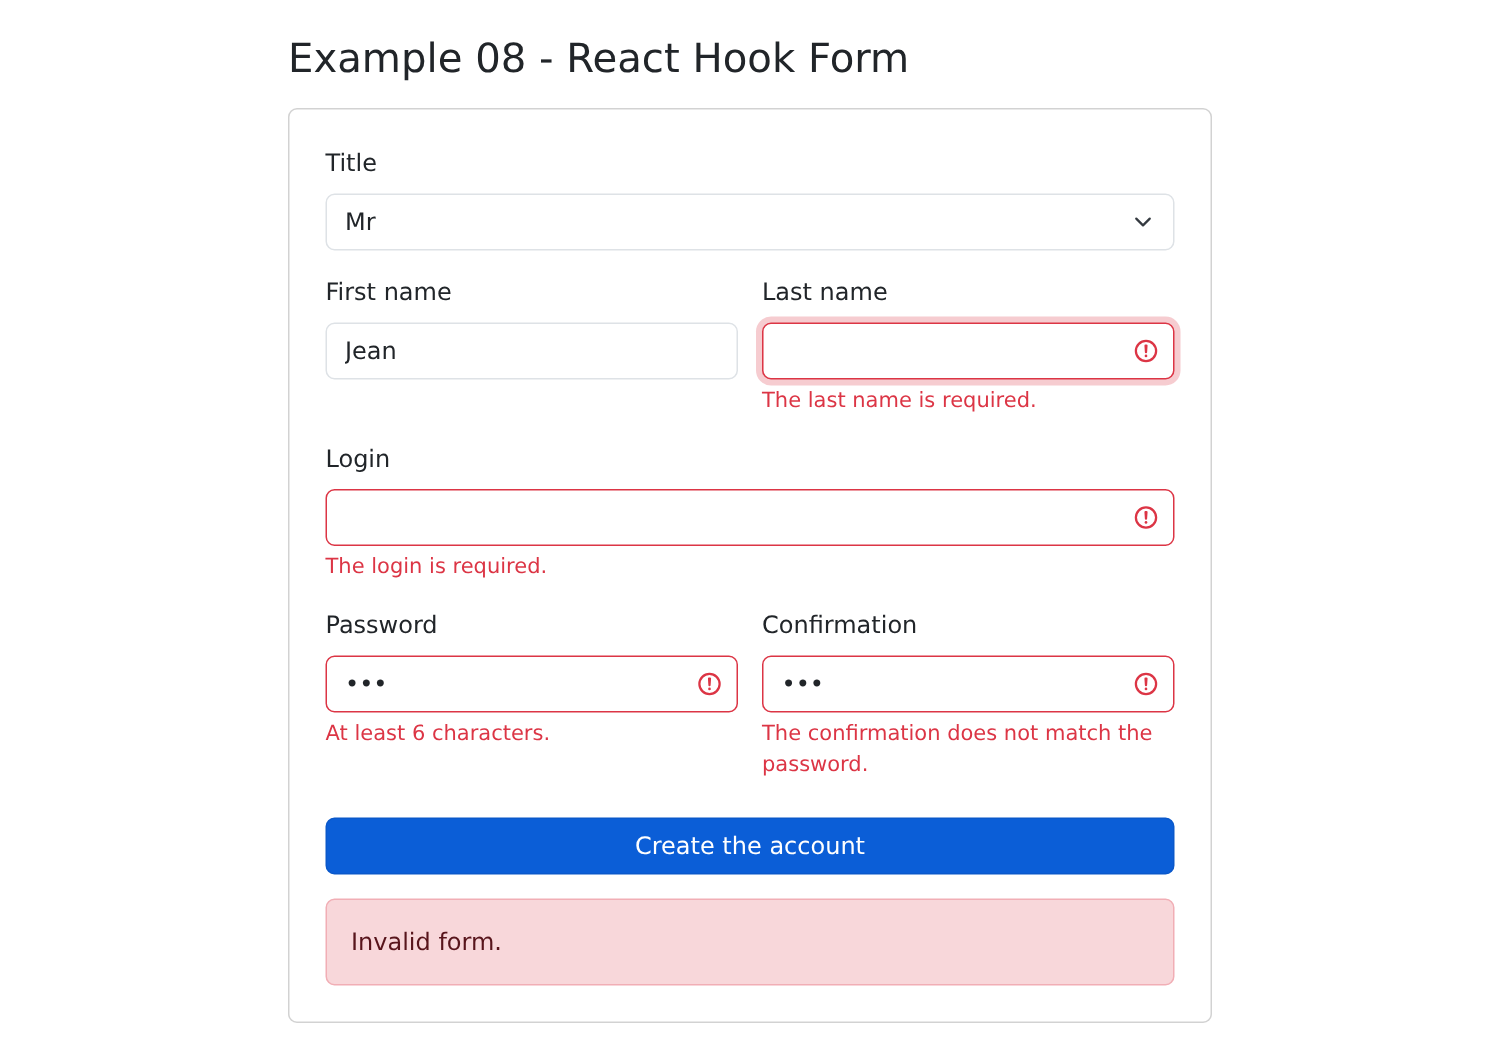Click the Last name label

pos(824,292)
